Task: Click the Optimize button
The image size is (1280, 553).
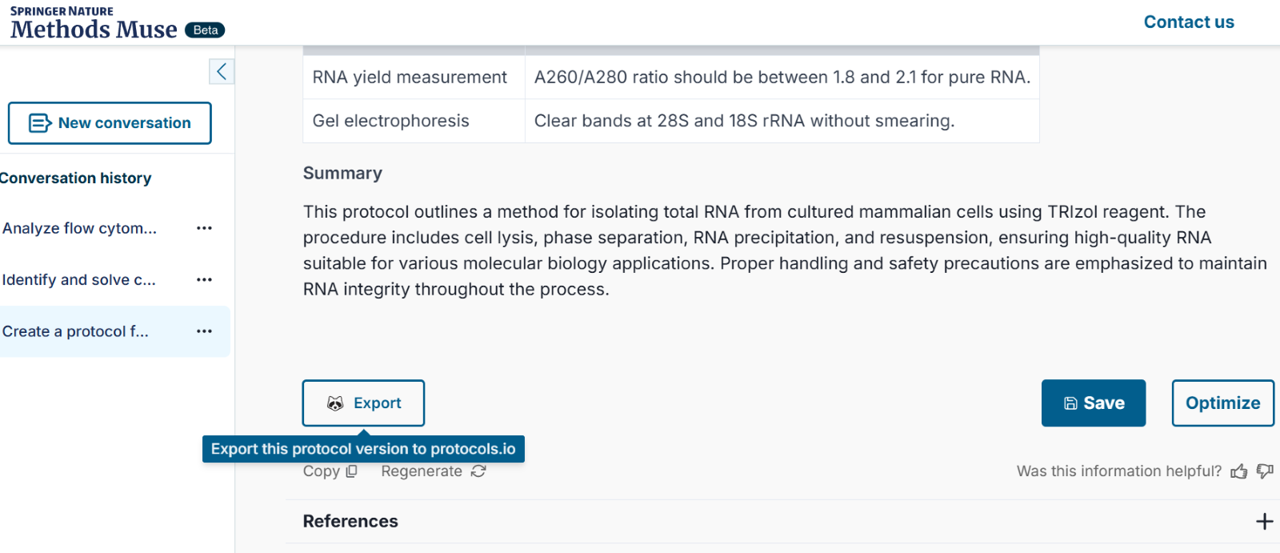Action: (x=1222, y=403)
